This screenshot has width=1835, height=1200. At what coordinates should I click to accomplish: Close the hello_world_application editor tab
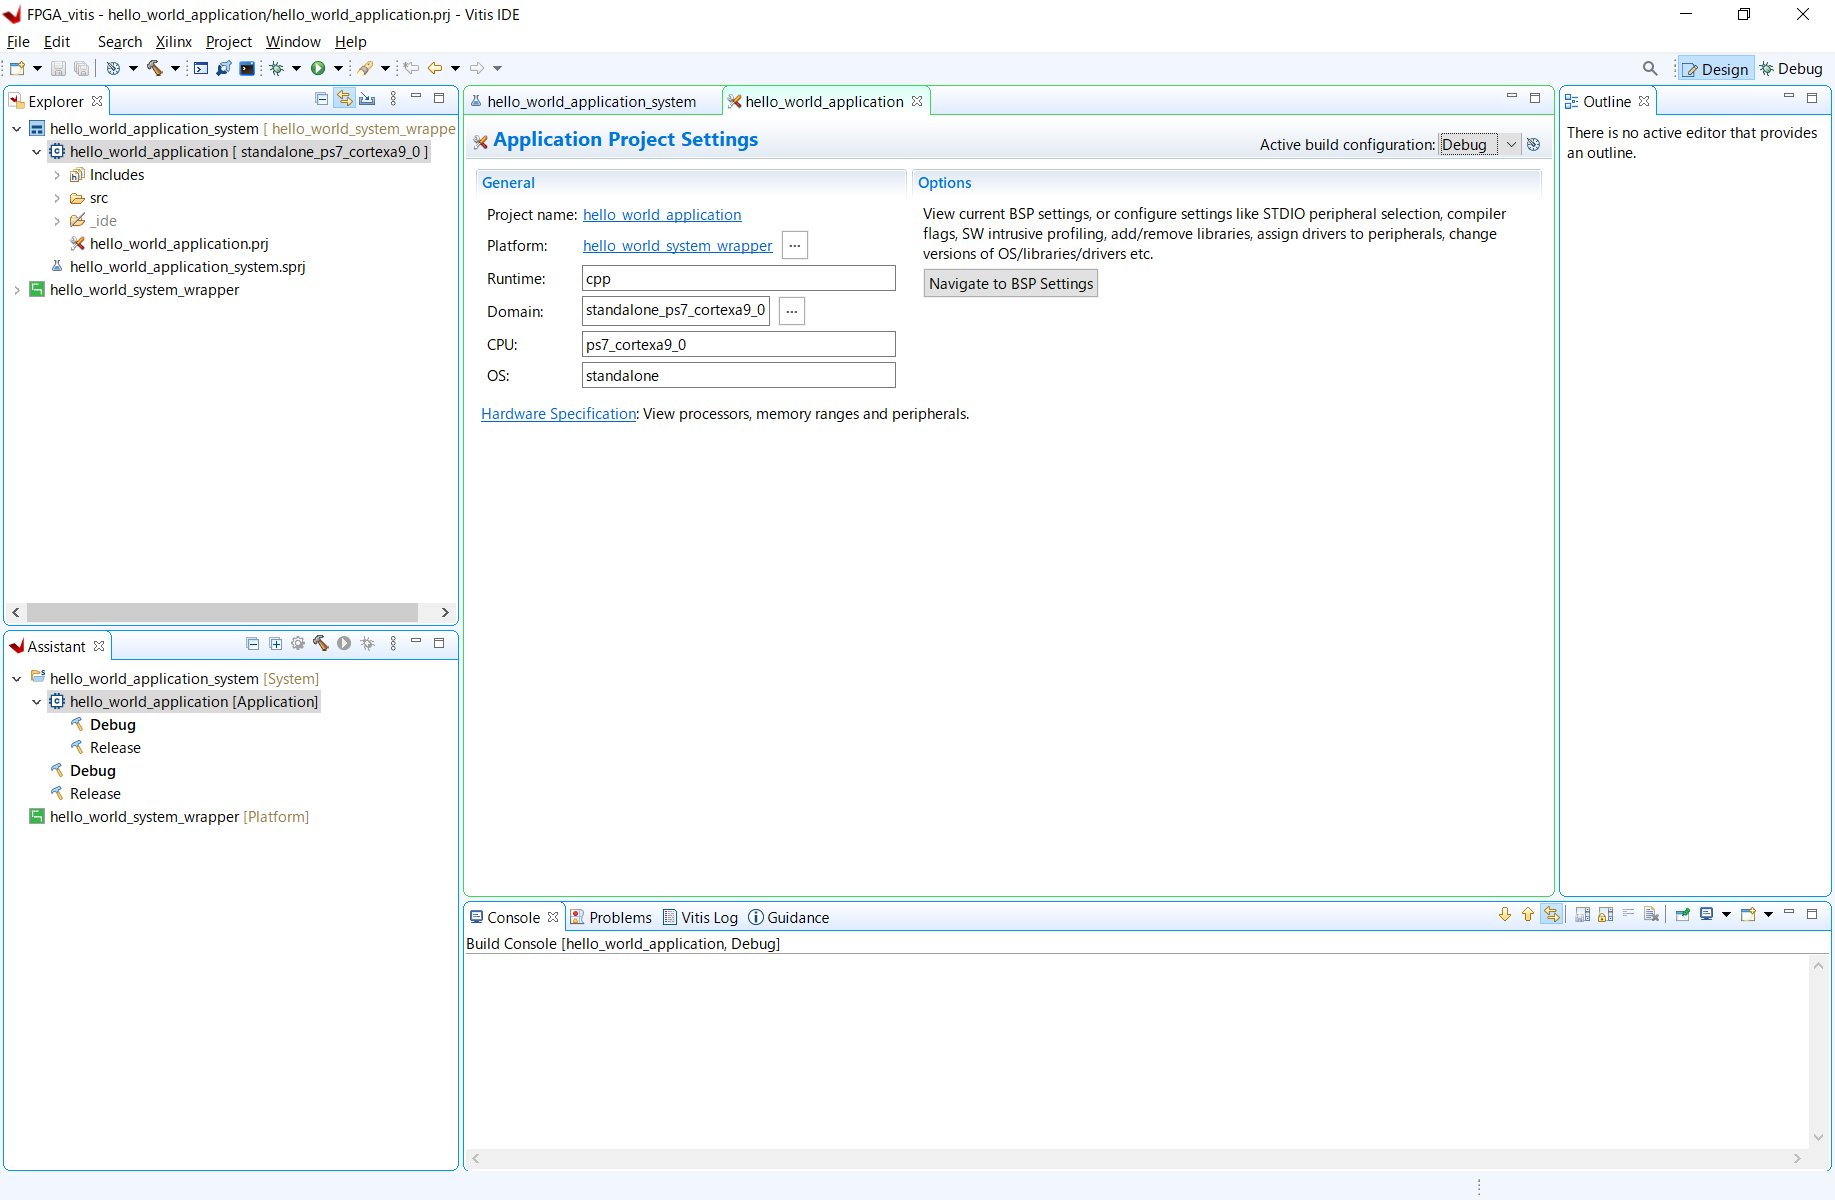pos(917,101)
